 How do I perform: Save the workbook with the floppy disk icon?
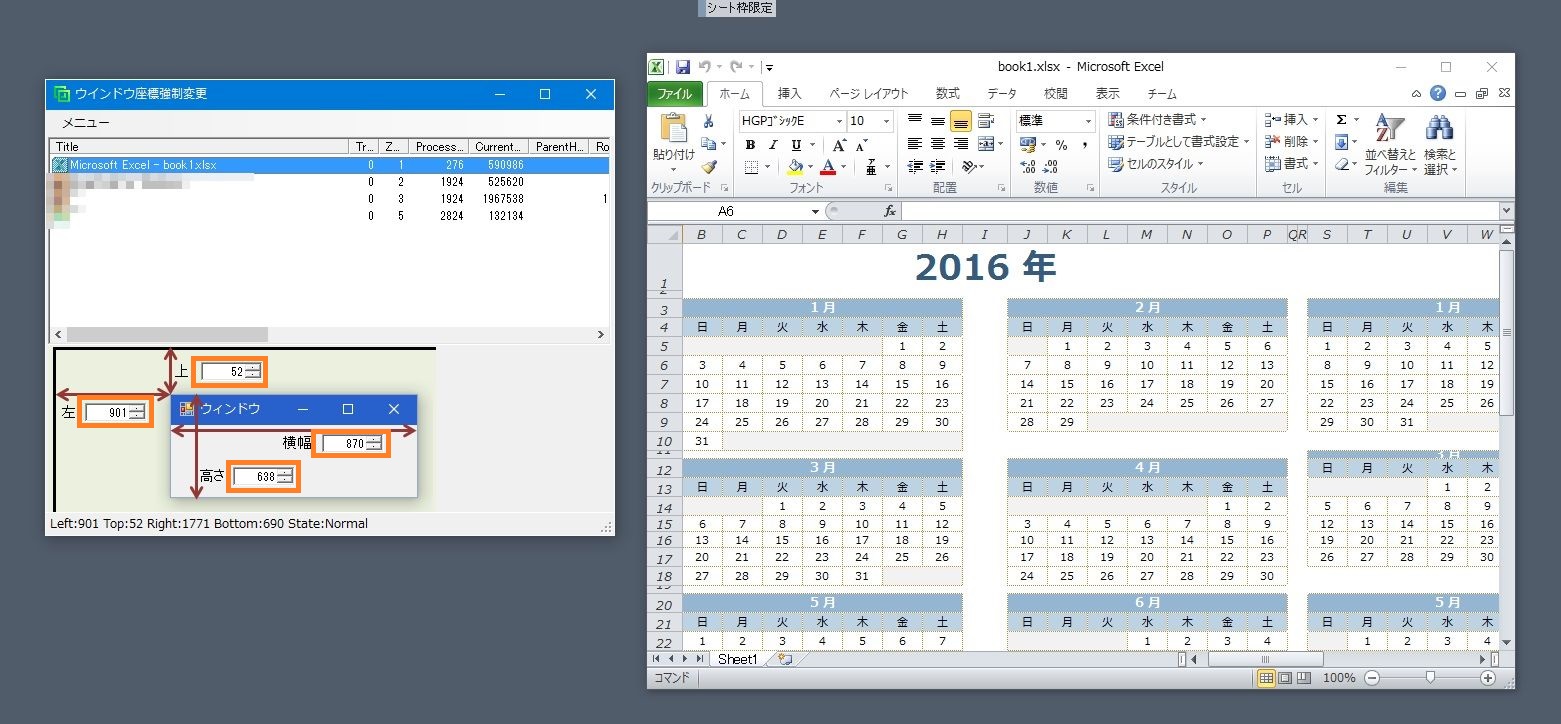point(683,67)
